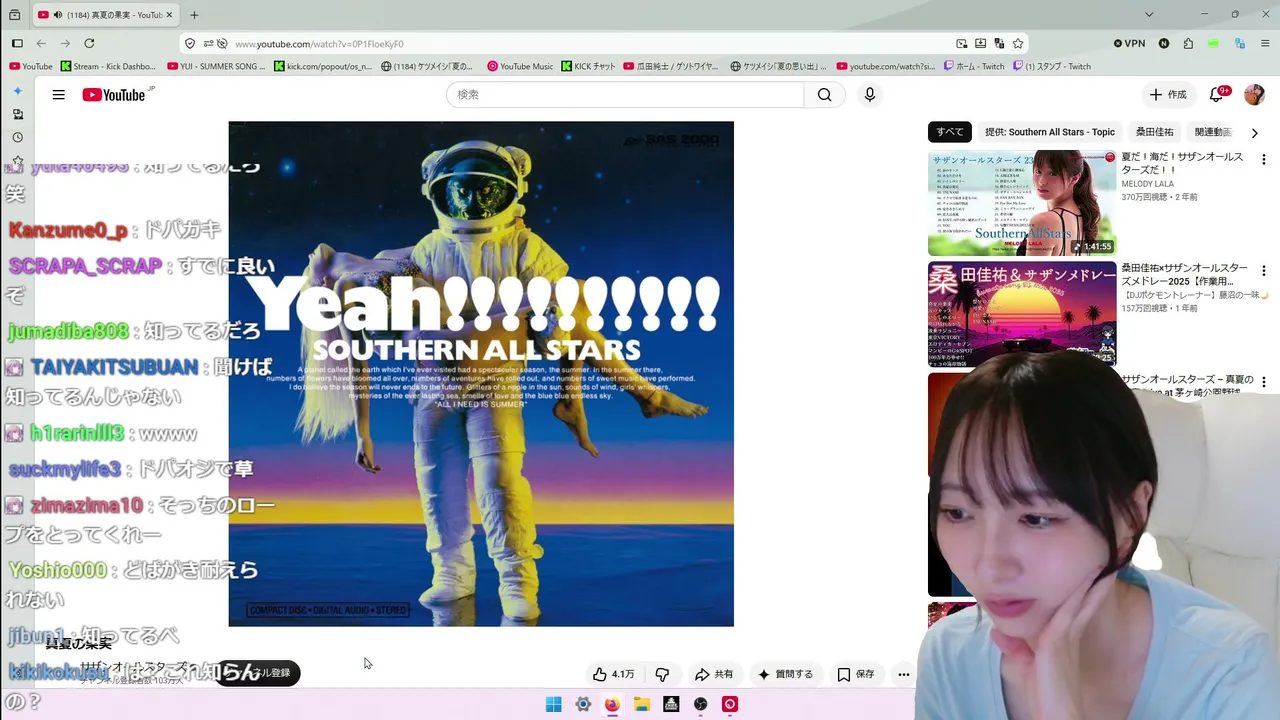This screenshot has width=1280, height=720.
Task: Open OBS Studio from the taskbar
Action: pos(701,704)
